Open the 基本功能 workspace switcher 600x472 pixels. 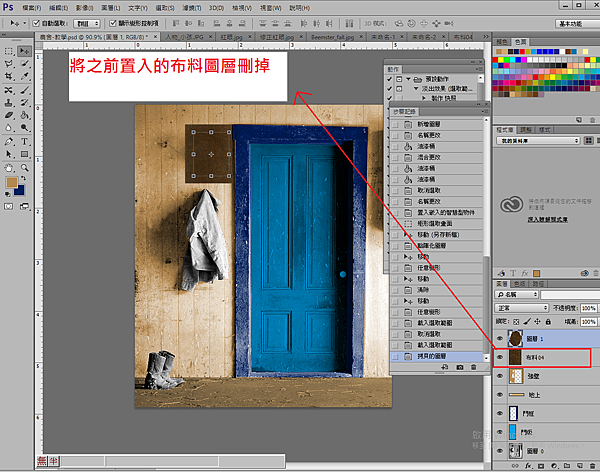pos(577,24)
